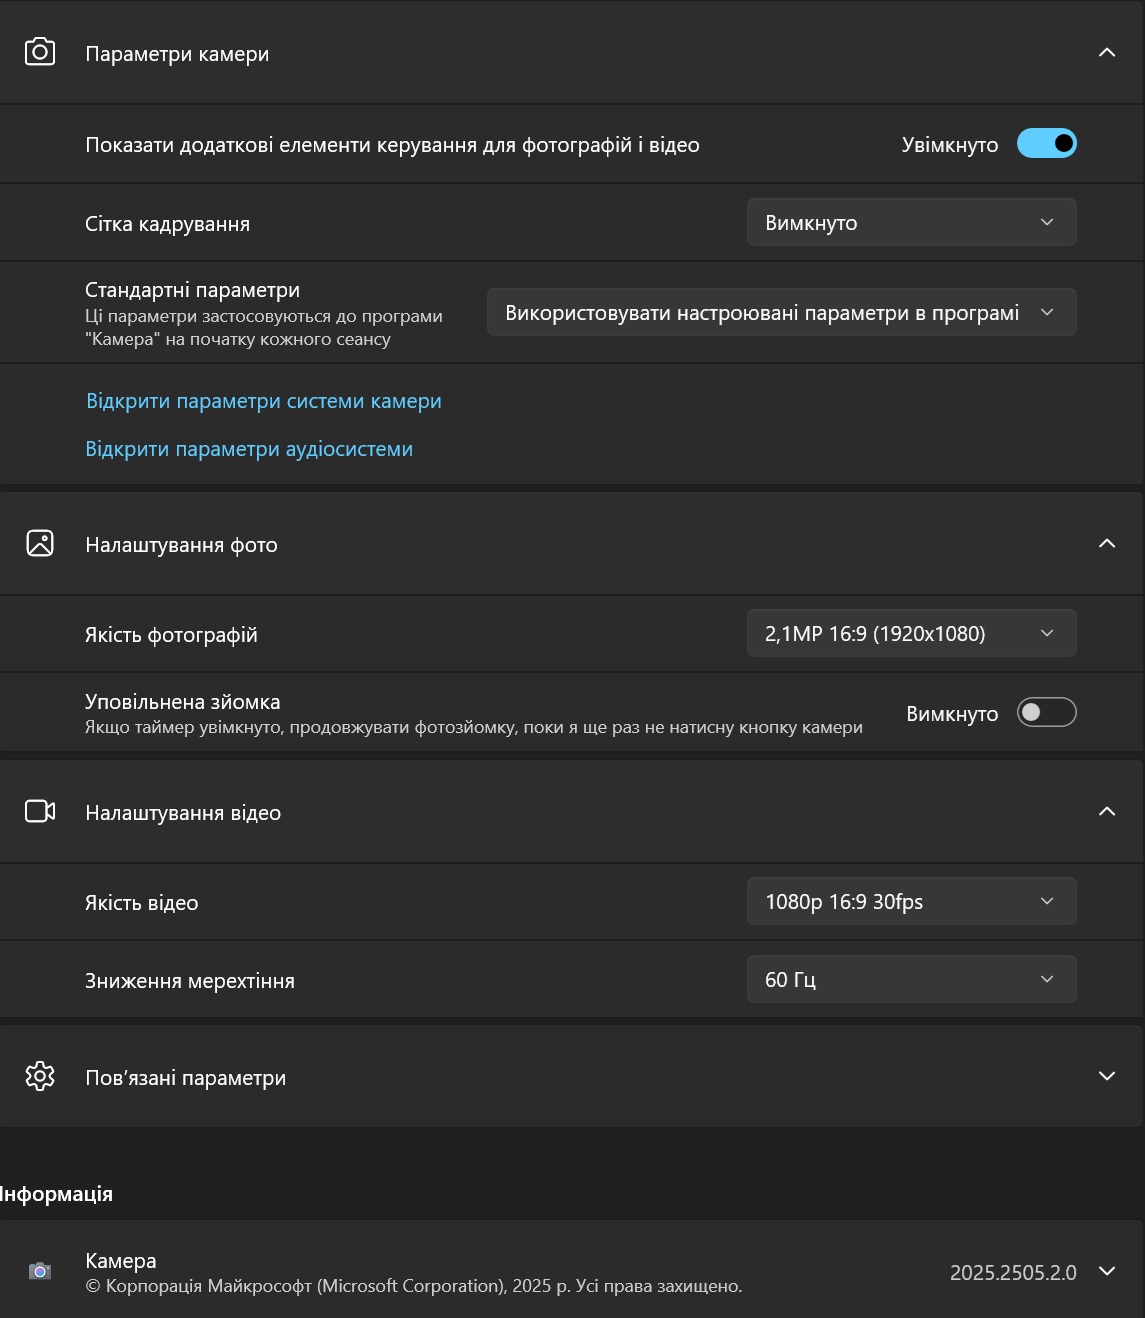Click the video camera icon beside Налаштування відео
1145x1318 pixels.
[x=40, y=811]
